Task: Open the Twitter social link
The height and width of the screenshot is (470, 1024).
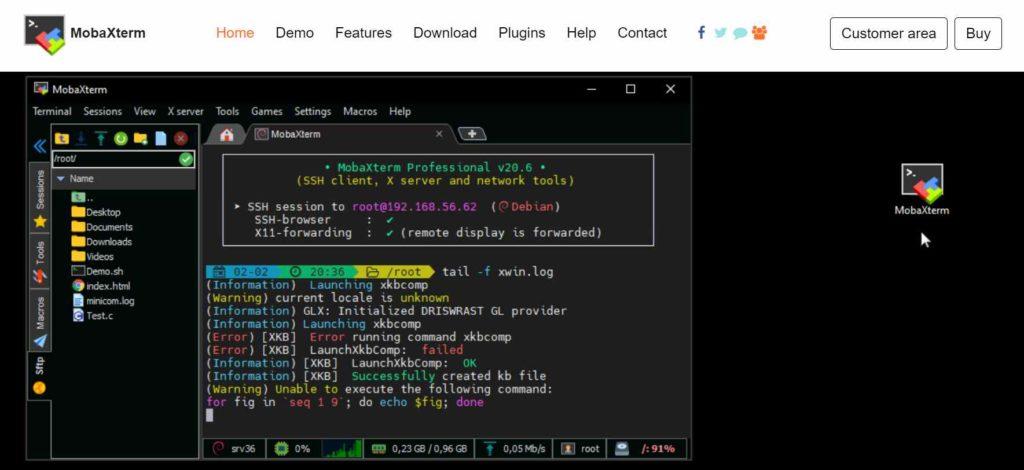Action: 720,33
